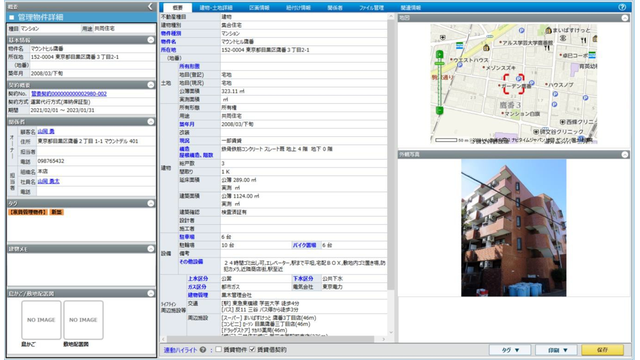
Task: Collapse the 基本情報 section
Action: (151, 40)
